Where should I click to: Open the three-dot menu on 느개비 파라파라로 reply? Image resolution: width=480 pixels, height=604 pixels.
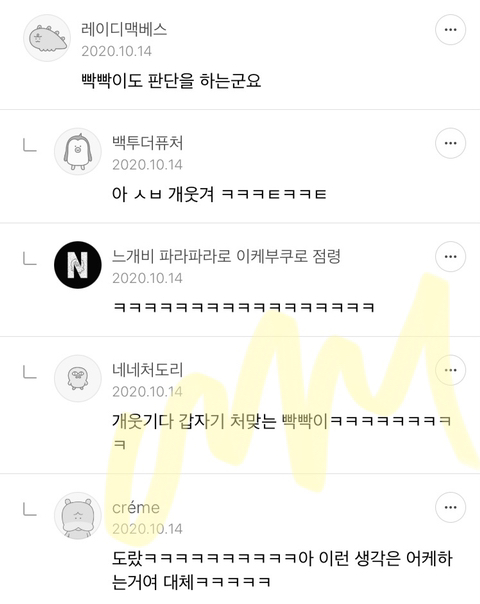pyautogui.click(x=450, y=257)
